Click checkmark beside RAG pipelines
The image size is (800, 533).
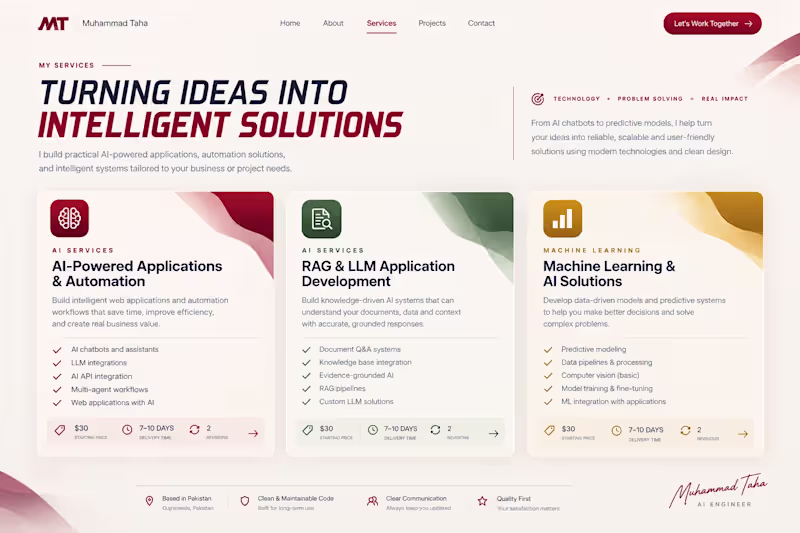306,389
